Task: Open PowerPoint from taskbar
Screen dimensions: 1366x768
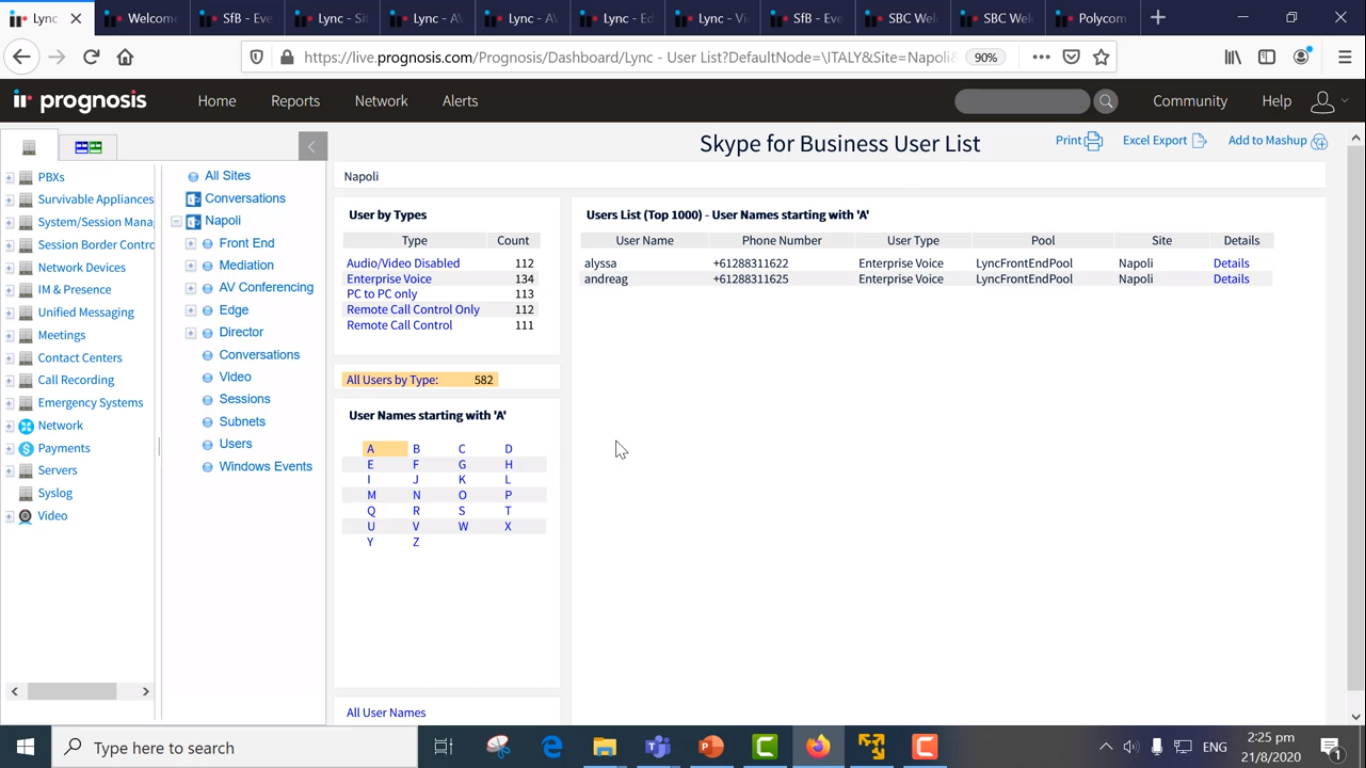Action: pyautogui.click(x=711, y=747)
